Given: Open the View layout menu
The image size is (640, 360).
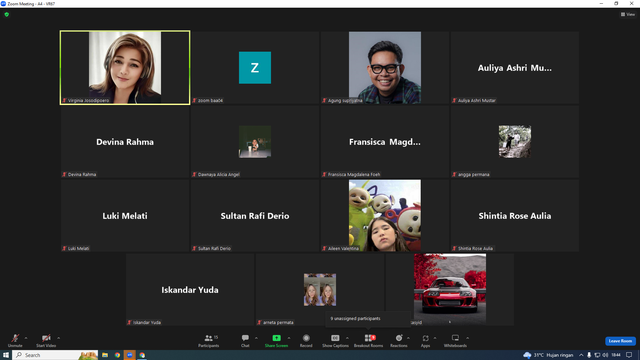Looking at the screenshot, I should 628,14.
